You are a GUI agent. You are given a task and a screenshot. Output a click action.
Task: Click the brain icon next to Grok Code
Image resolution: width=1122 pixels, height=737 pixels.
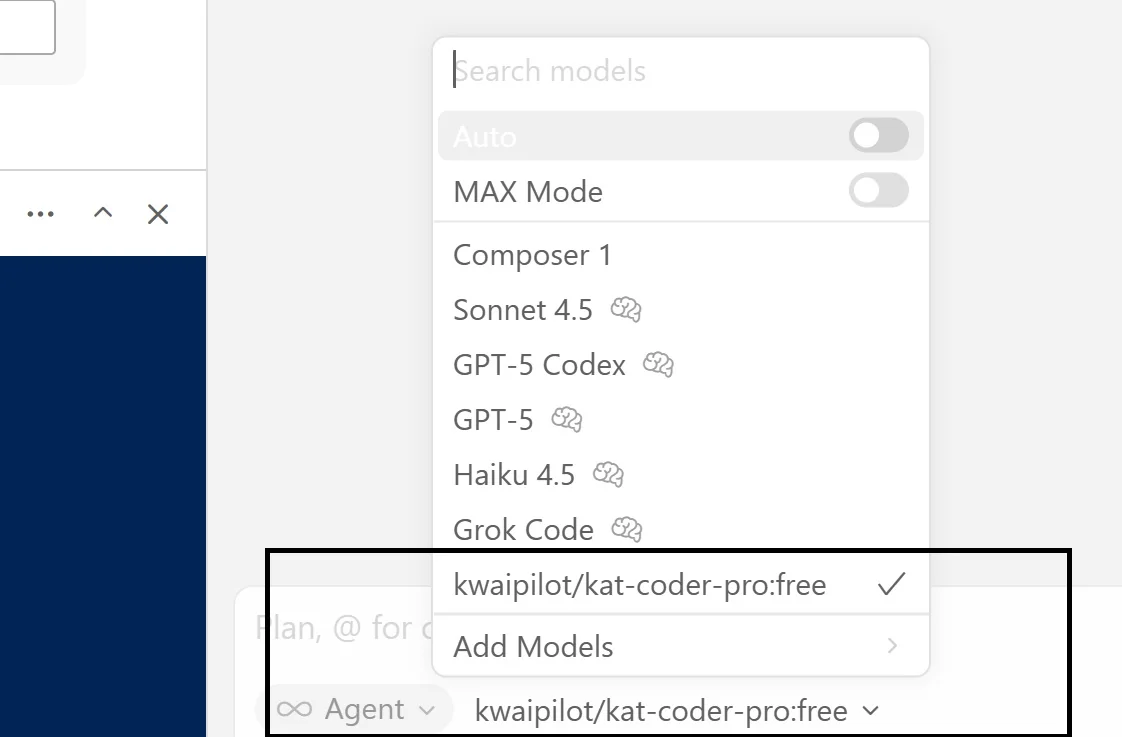pyautogui.click(x=626, y=529)
